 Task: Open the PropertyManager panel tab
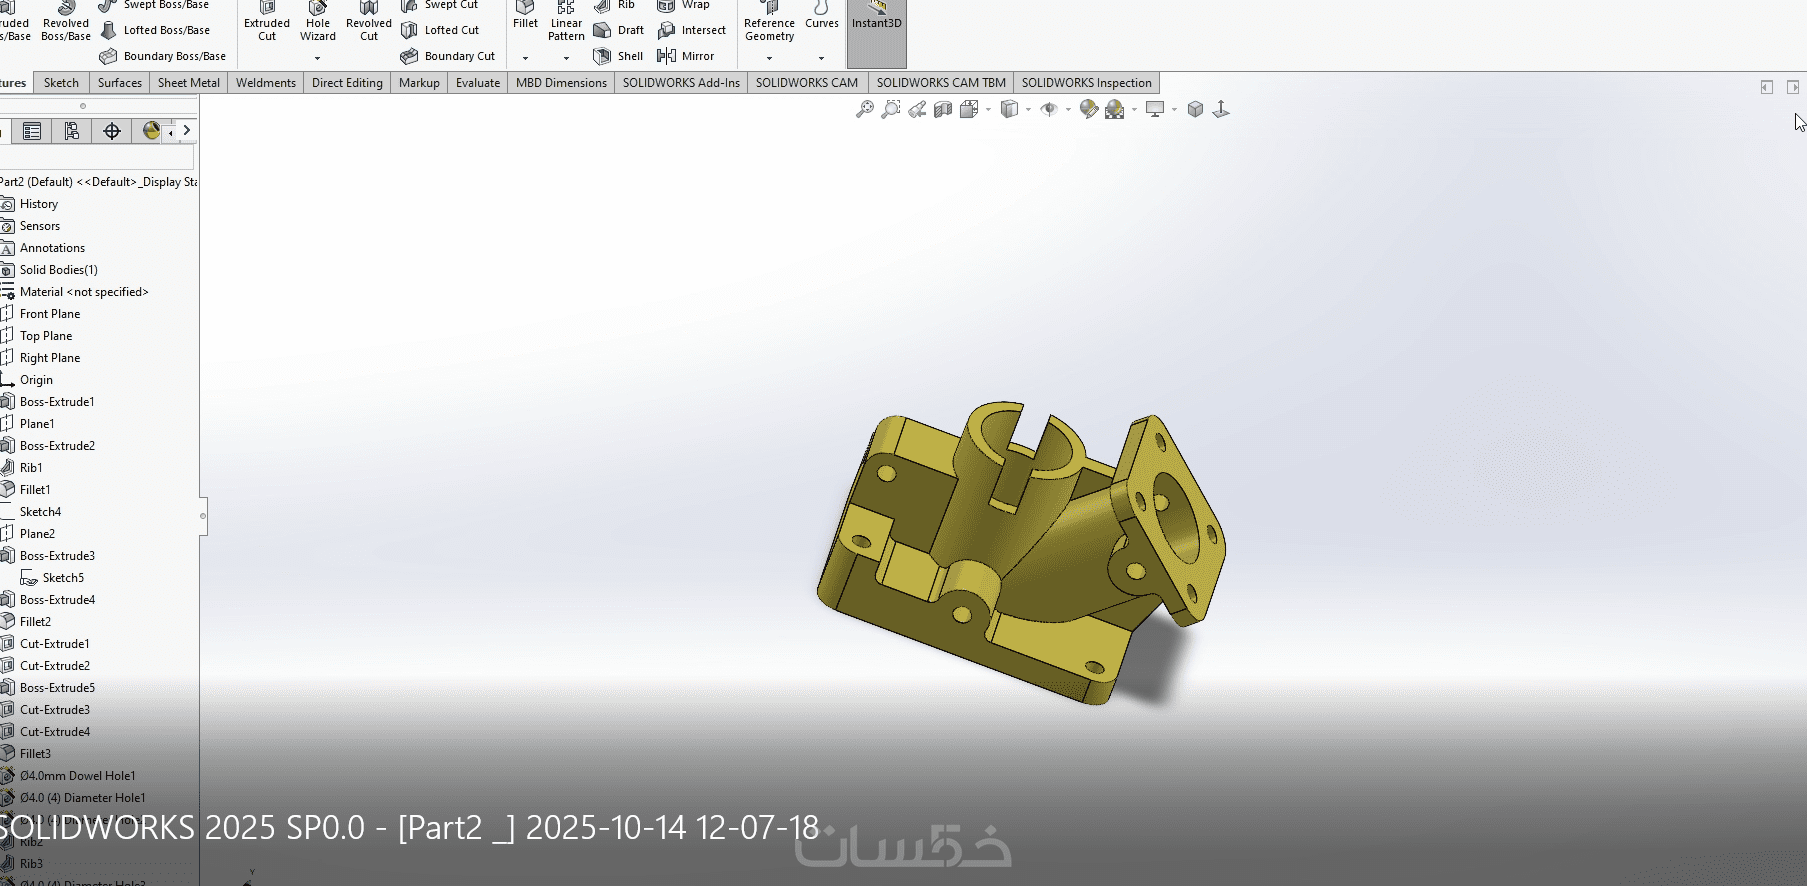click(32, 131)
